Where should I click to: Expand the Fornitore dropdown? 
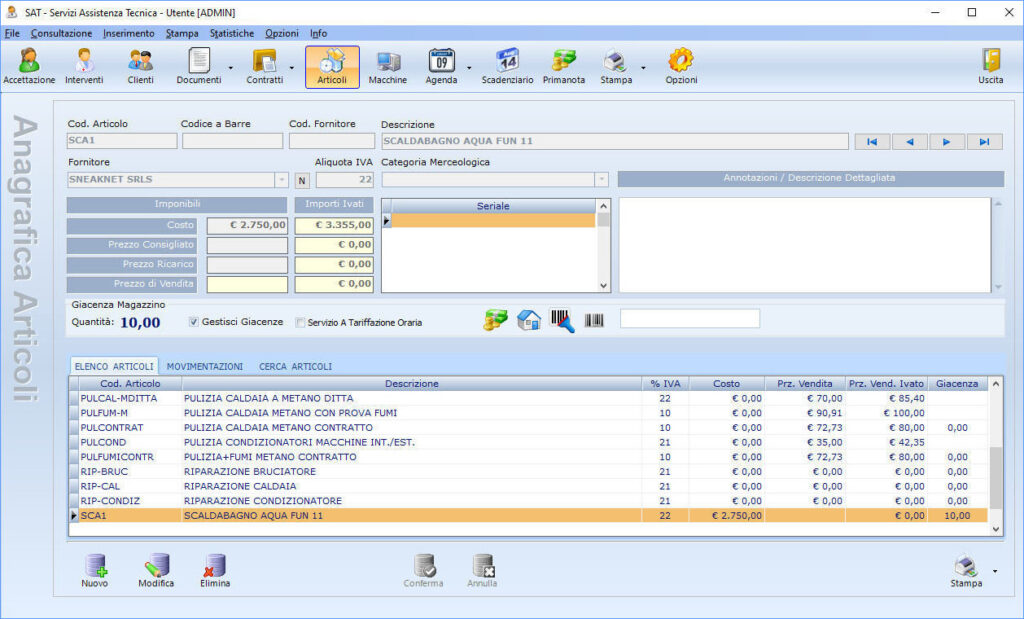(281, 180)
